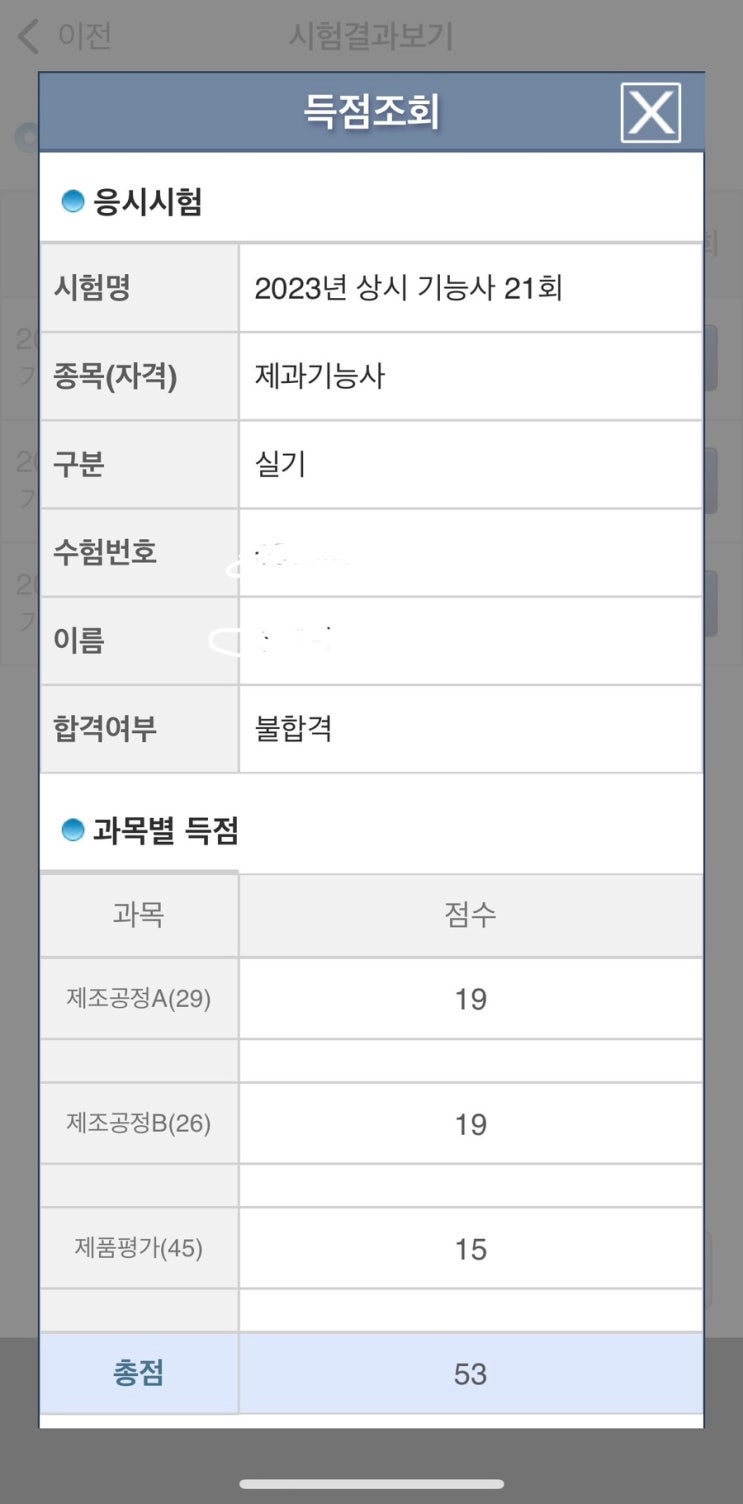Close the 득점조회 popup with the X

(650, 112)
